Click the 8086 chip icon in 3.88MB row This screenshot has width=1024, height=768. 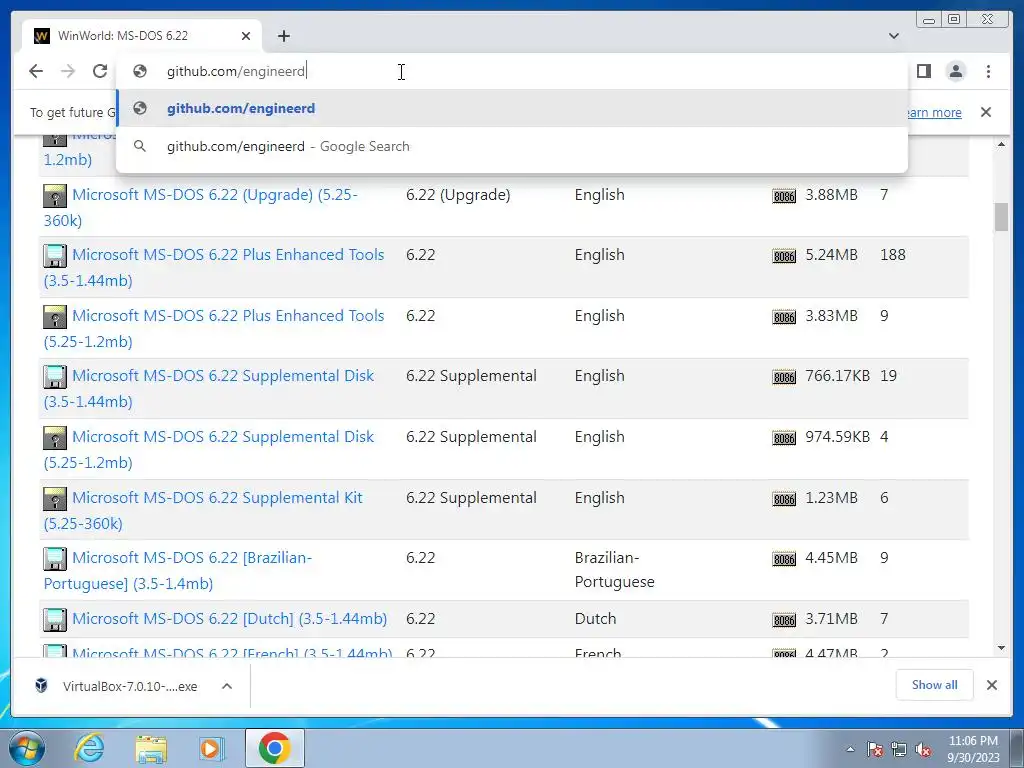(784, 196)
